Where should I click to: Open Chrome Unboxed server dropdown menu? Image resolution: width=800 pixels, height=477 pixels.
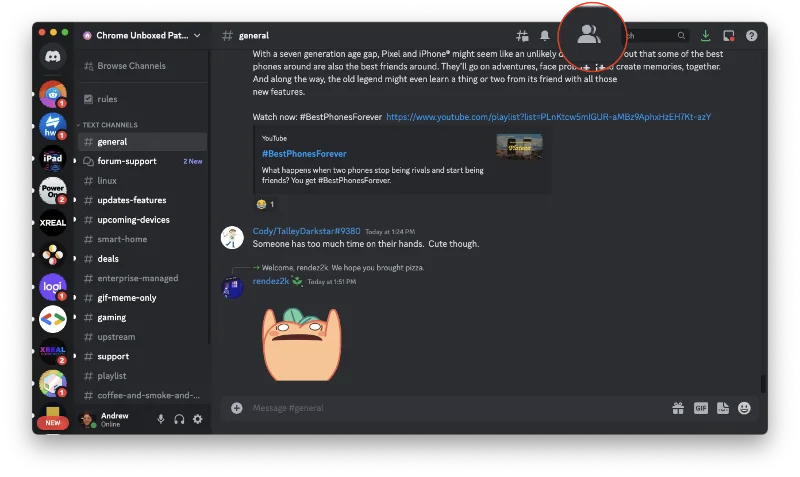pyautogui.click(x=142, y=35)
